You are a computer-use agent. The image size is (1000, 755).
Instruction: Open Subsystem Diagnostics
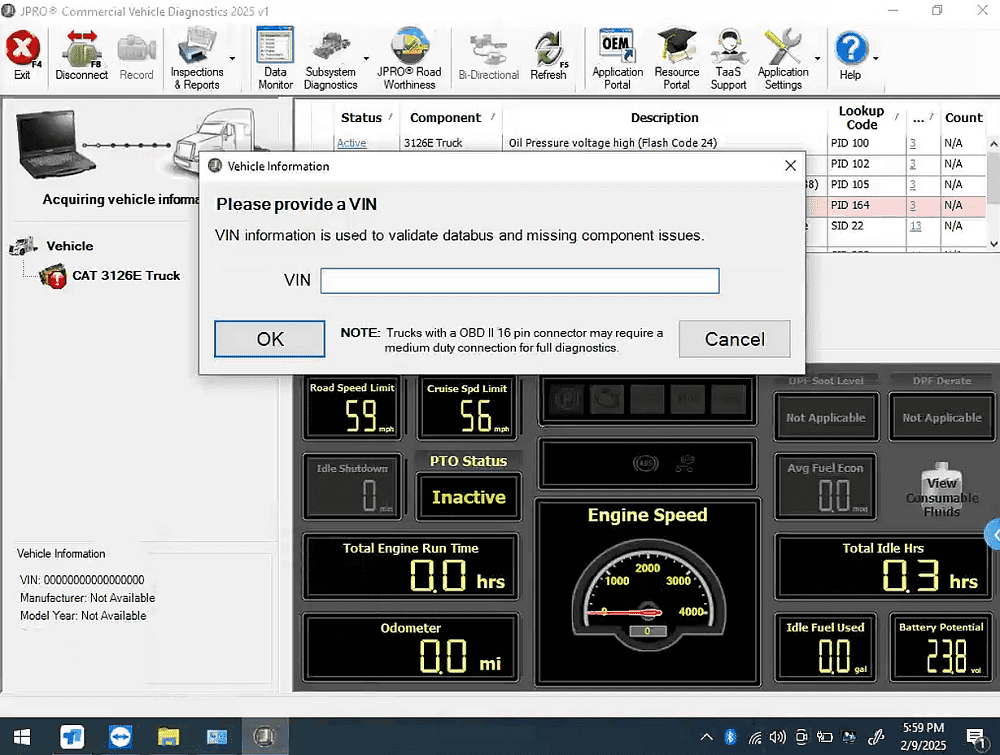coord(330,59)
